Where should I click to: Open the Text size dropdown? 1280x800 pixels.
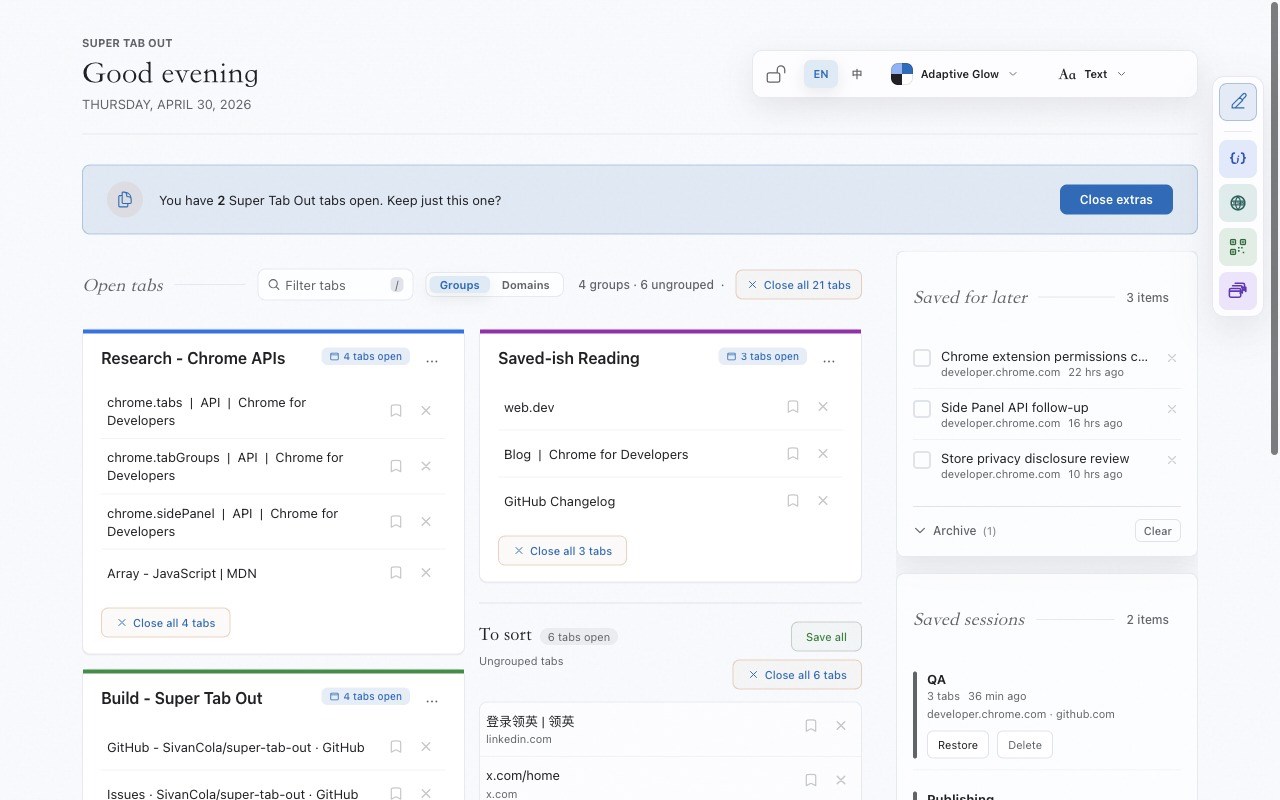(x=1092, y=74)
